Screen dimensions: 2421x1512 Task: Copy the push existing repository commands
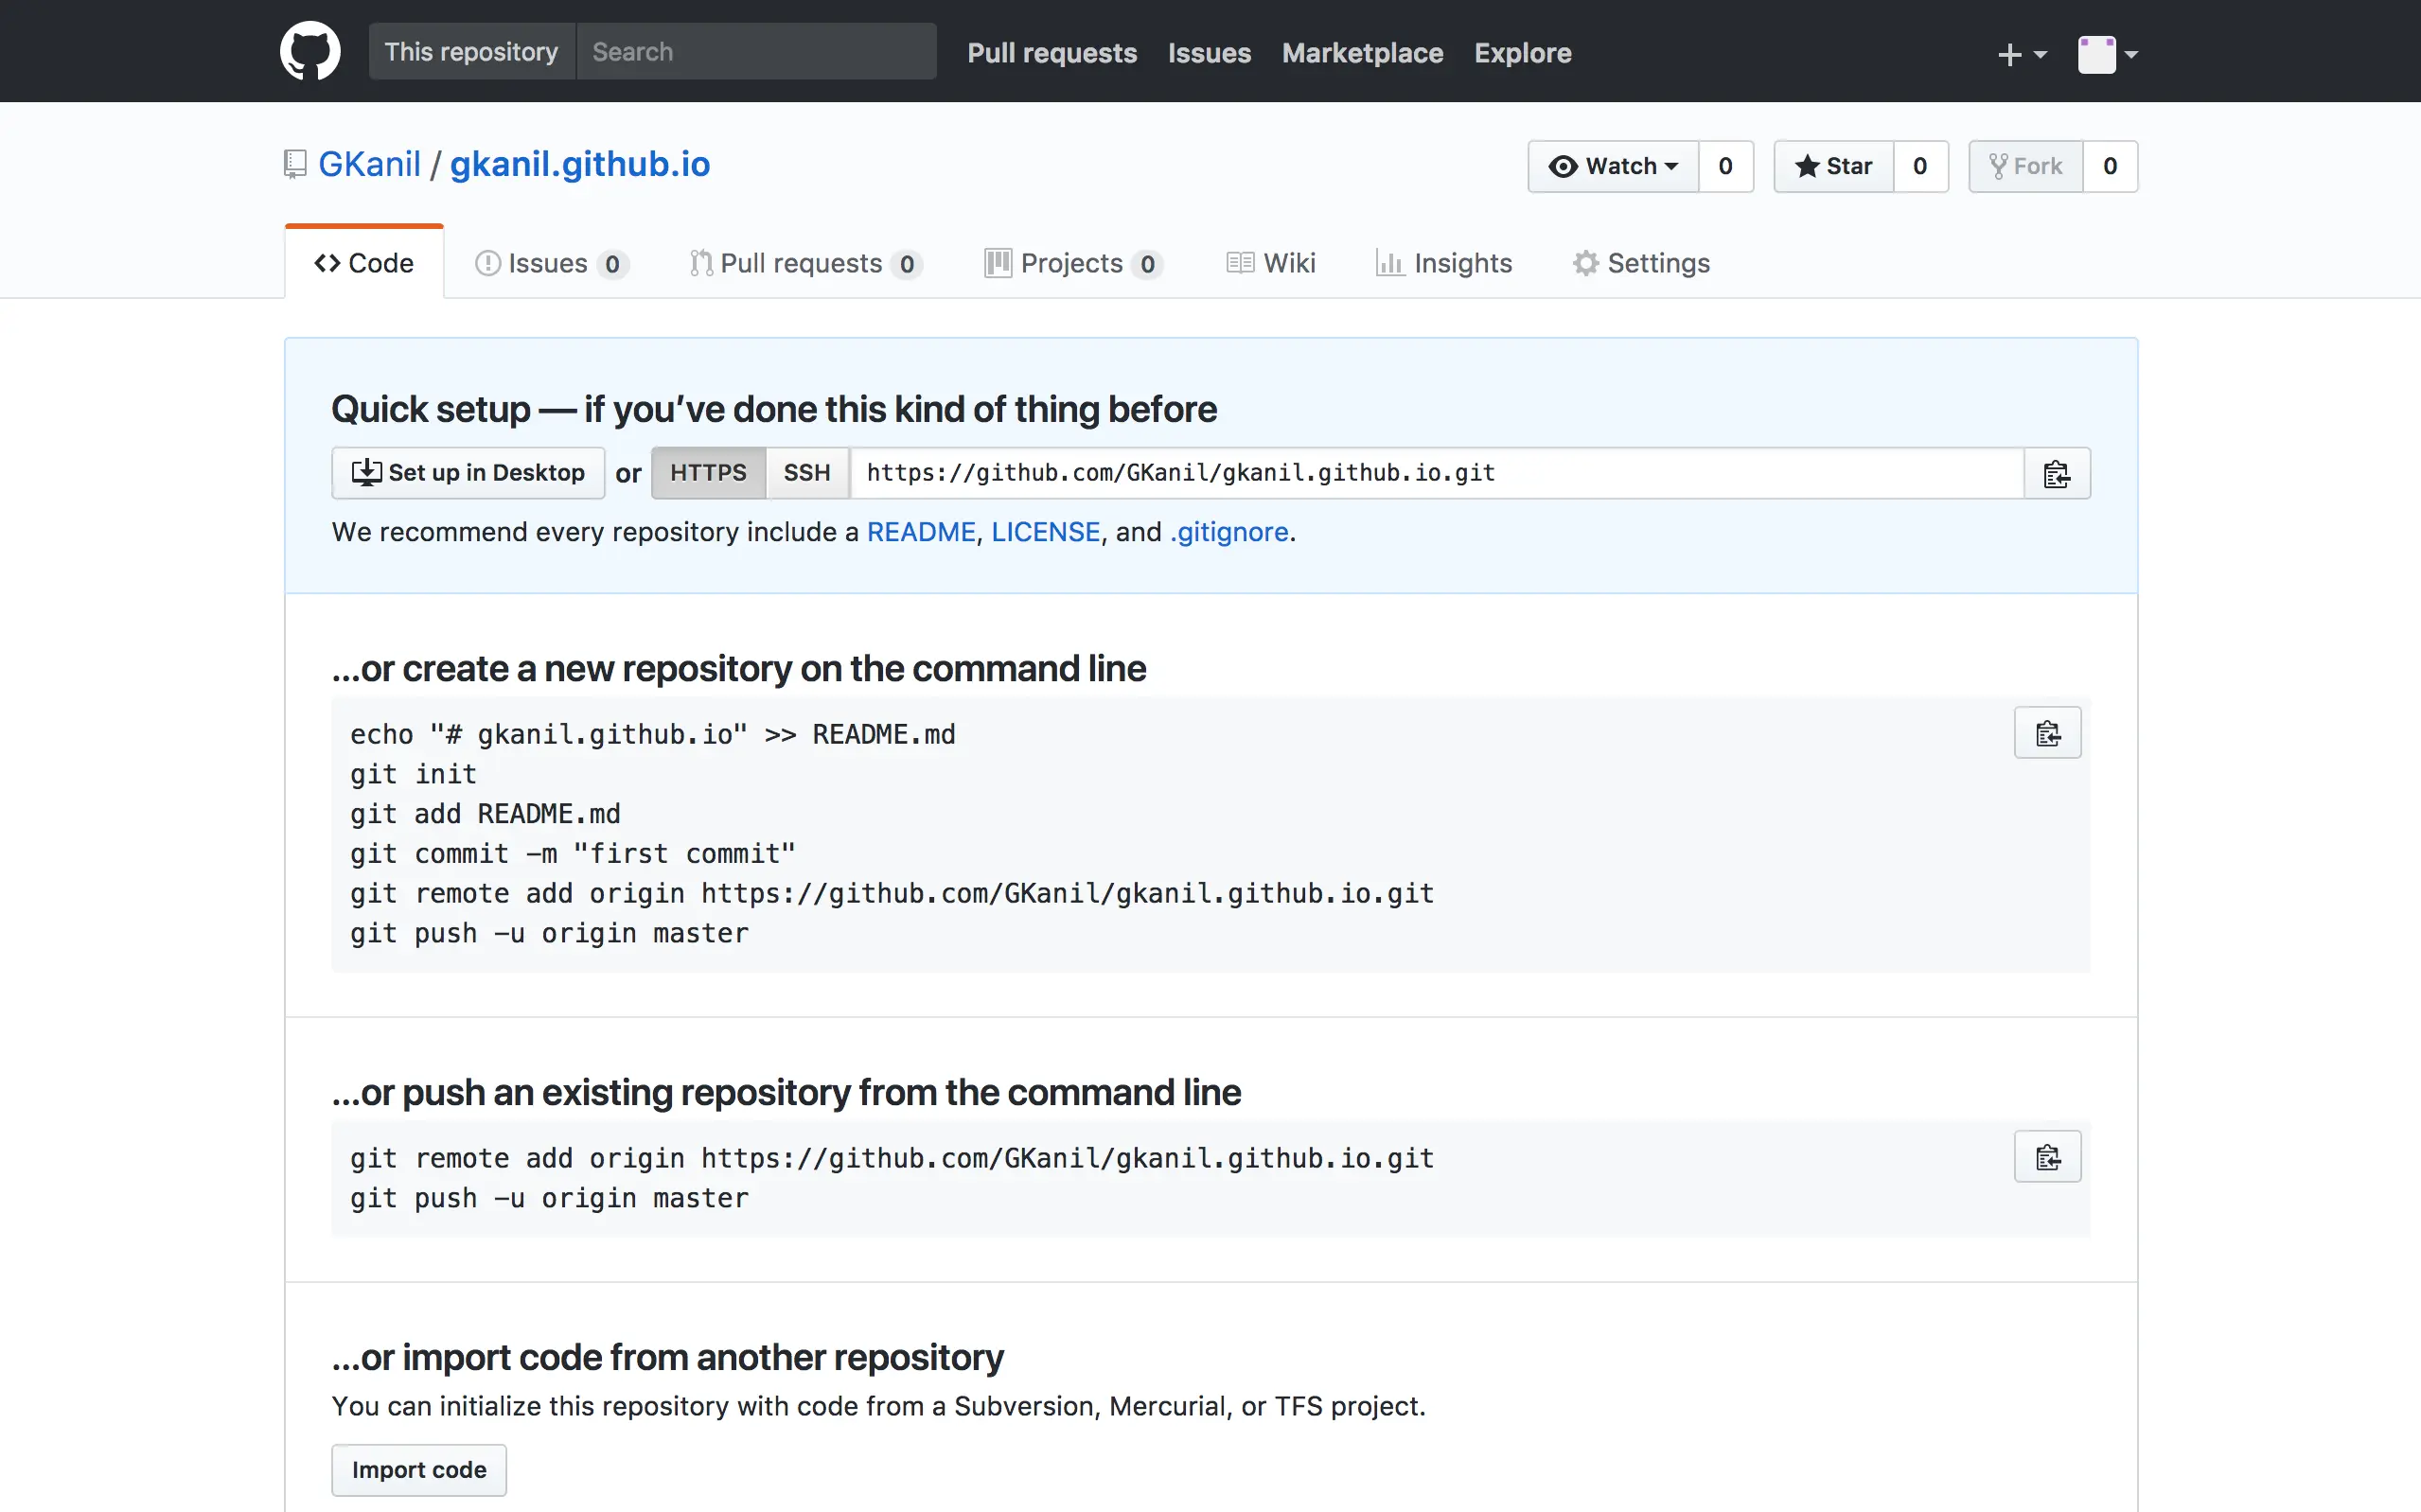click(2047, 1157)
